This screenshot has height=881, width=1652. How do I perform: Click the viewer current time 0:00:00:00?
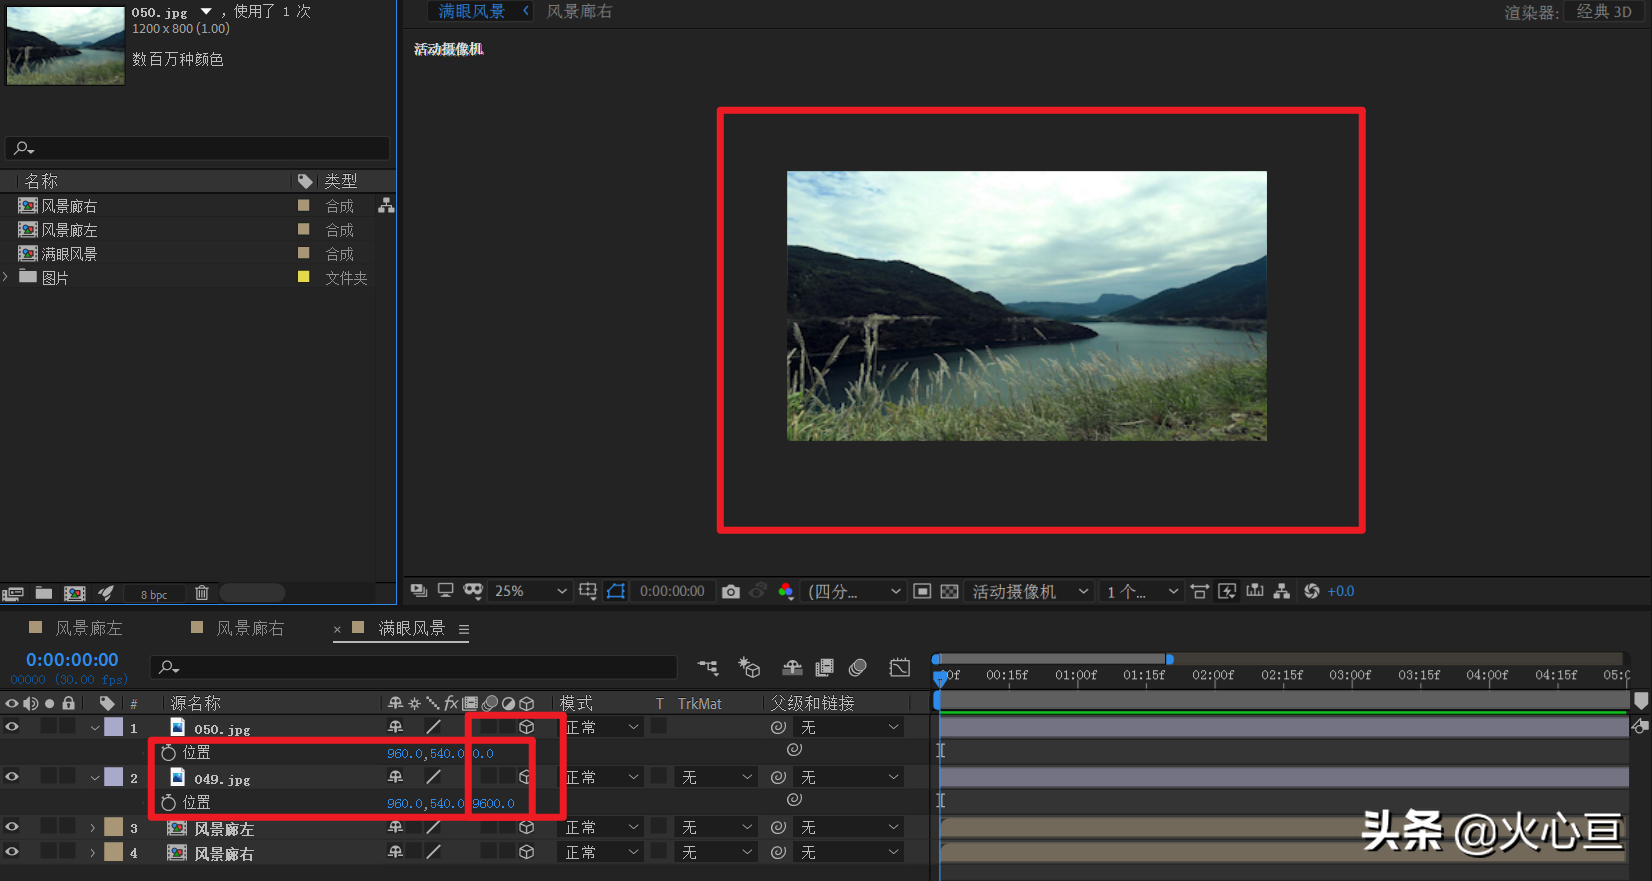(x=672, y=591)
